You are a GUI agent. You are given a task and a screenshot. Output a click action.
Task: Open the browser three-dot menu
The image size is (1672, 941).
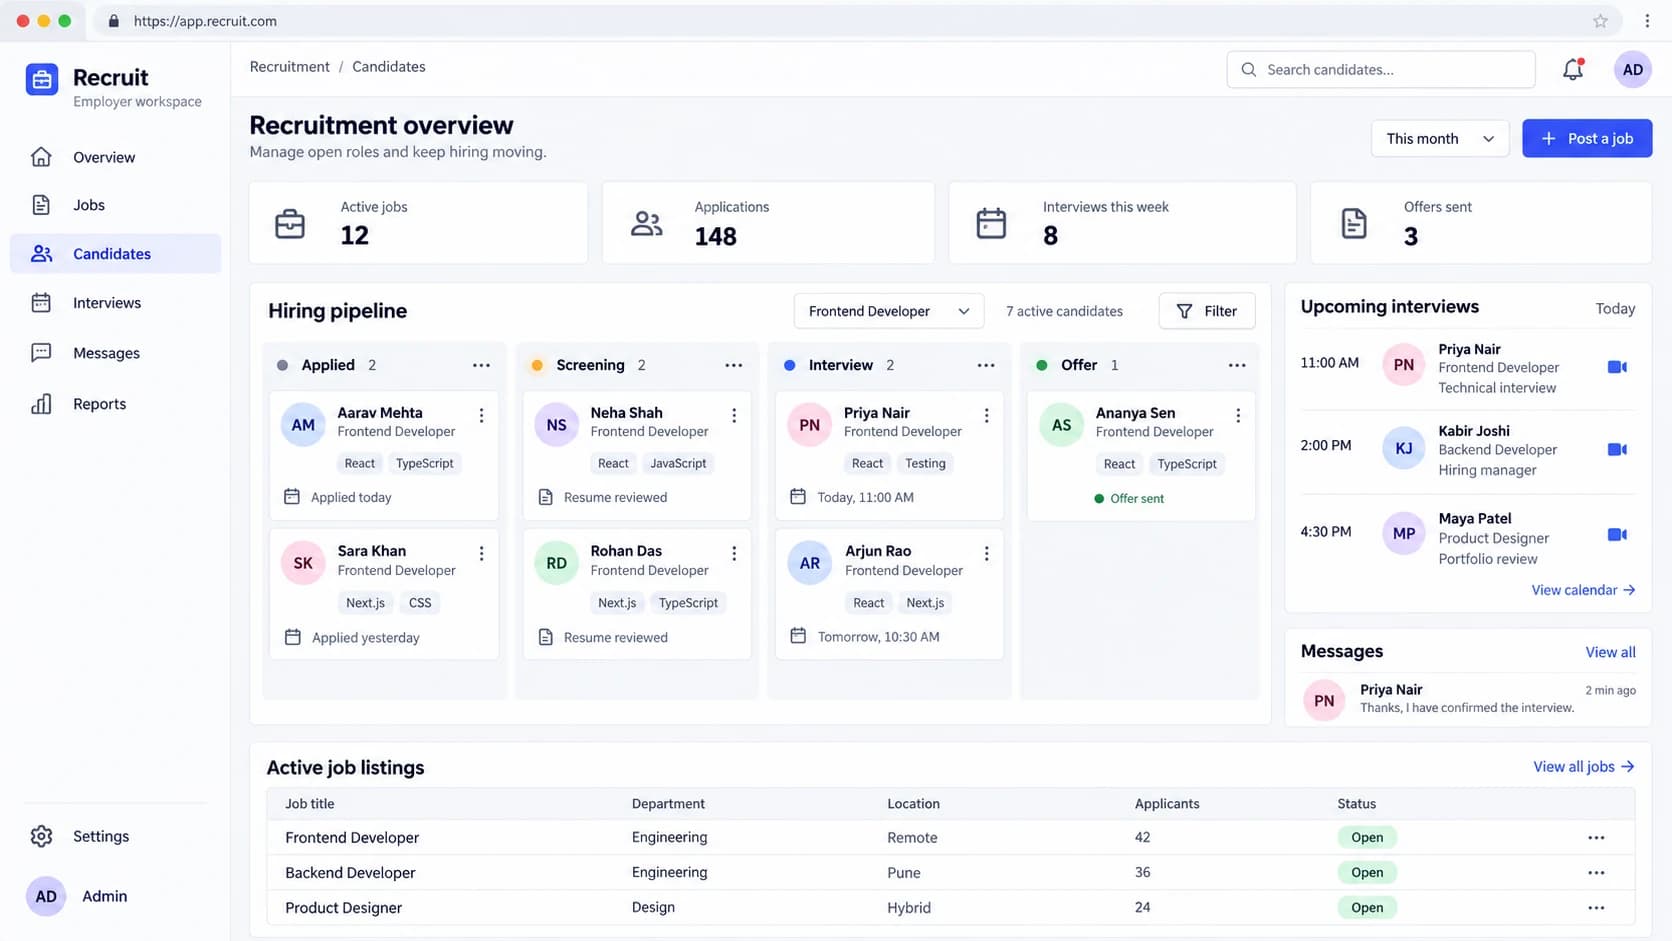coord(1647,21)
